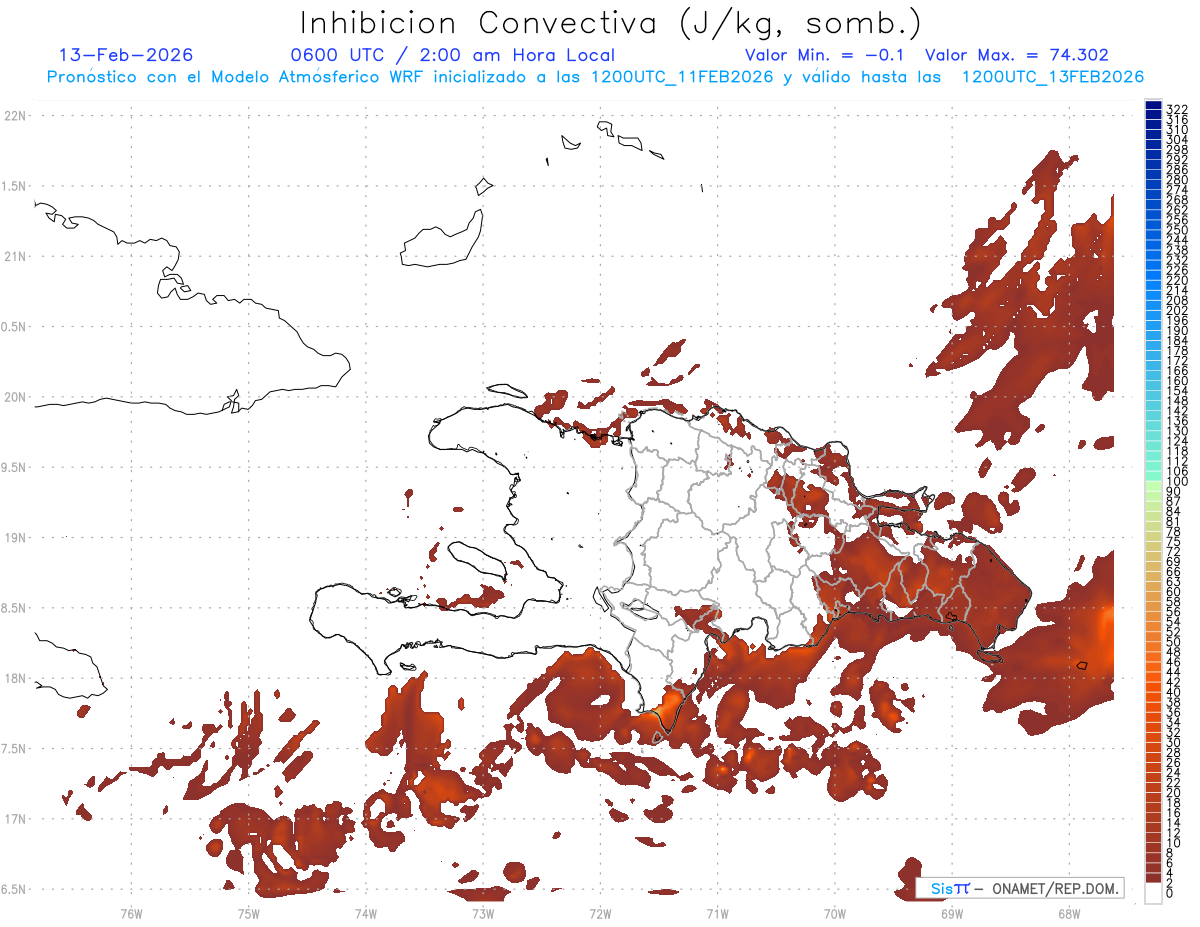1200x927 pixels.
Task: Click the '22N' latitude label
Action: (x=14, y=116)
